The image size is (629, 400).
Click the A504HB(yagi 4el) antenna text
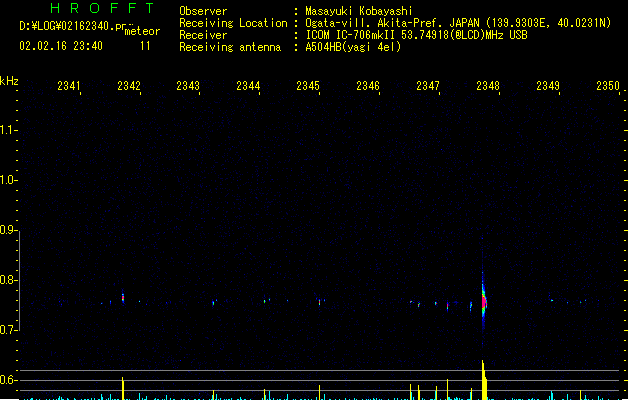353,47
